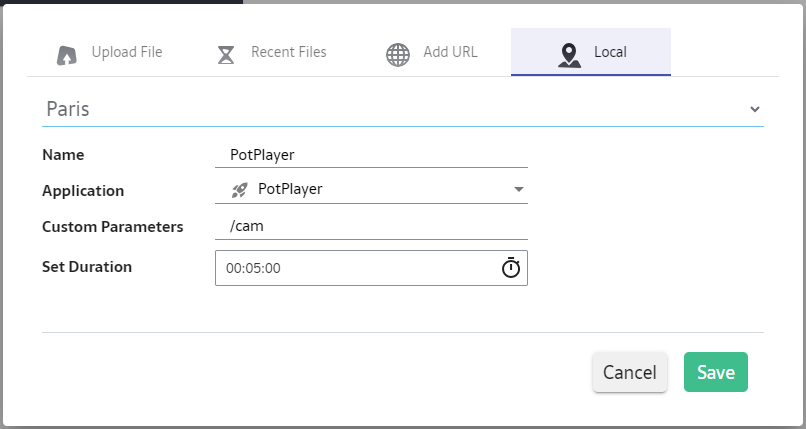Image resolution: width=806 pixels, height=429 pixels.
Task: Click the Upload File tab icon
Action: pos(67,54)
